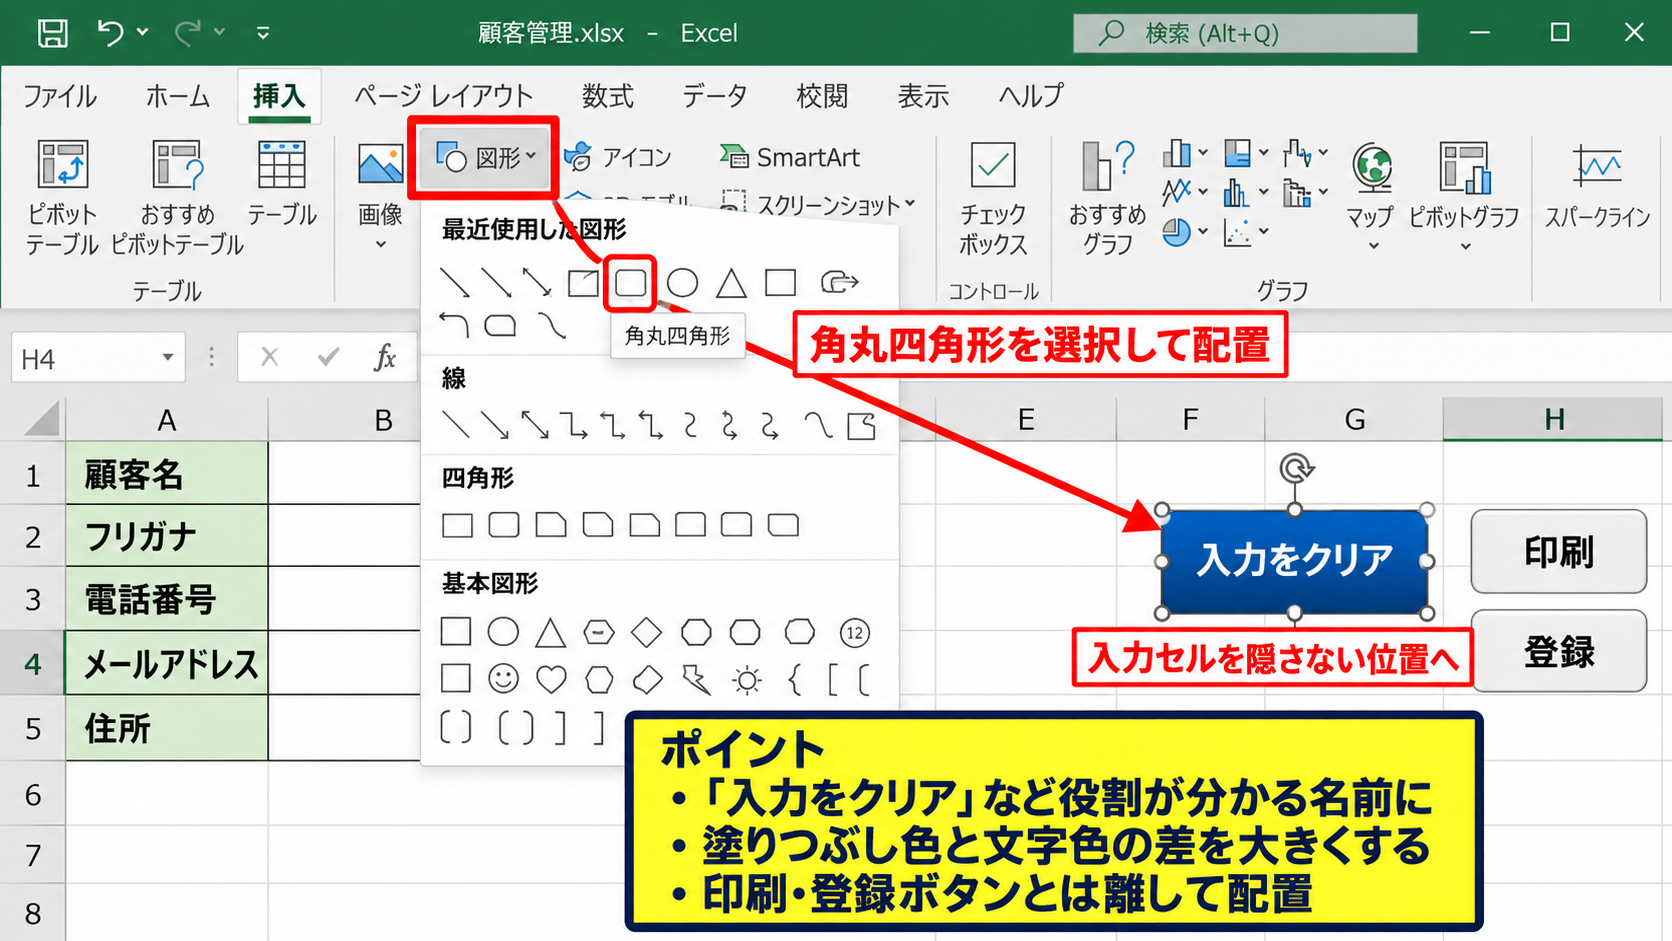Switch to the データ tab
The height and width of the screenshot is (941, 1672).
(714, 96)
